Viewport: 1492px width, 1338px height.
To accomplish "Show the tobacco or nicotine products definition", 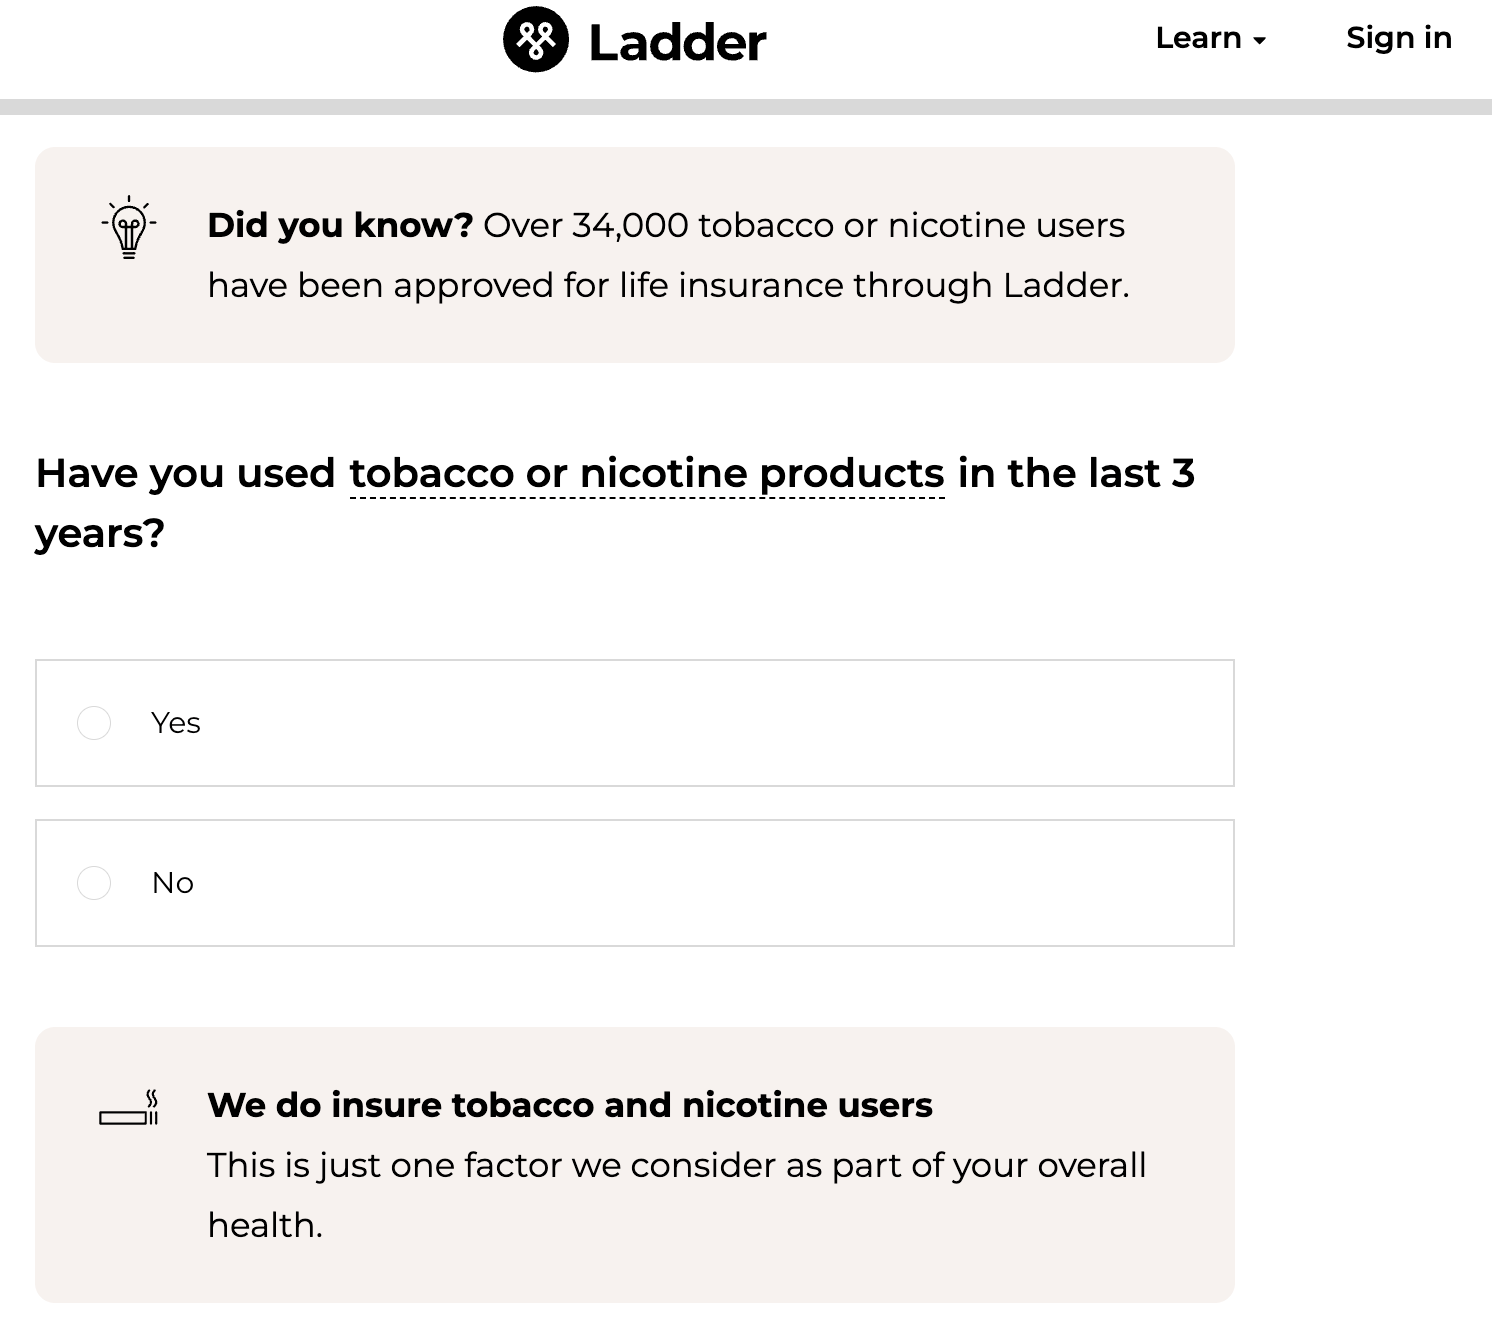I will pos(646,474).
